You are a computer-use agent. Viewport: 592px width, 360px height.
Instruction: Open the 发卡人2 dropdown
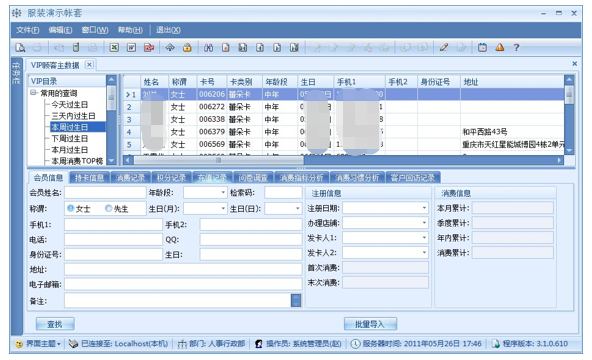click(424, 252)
